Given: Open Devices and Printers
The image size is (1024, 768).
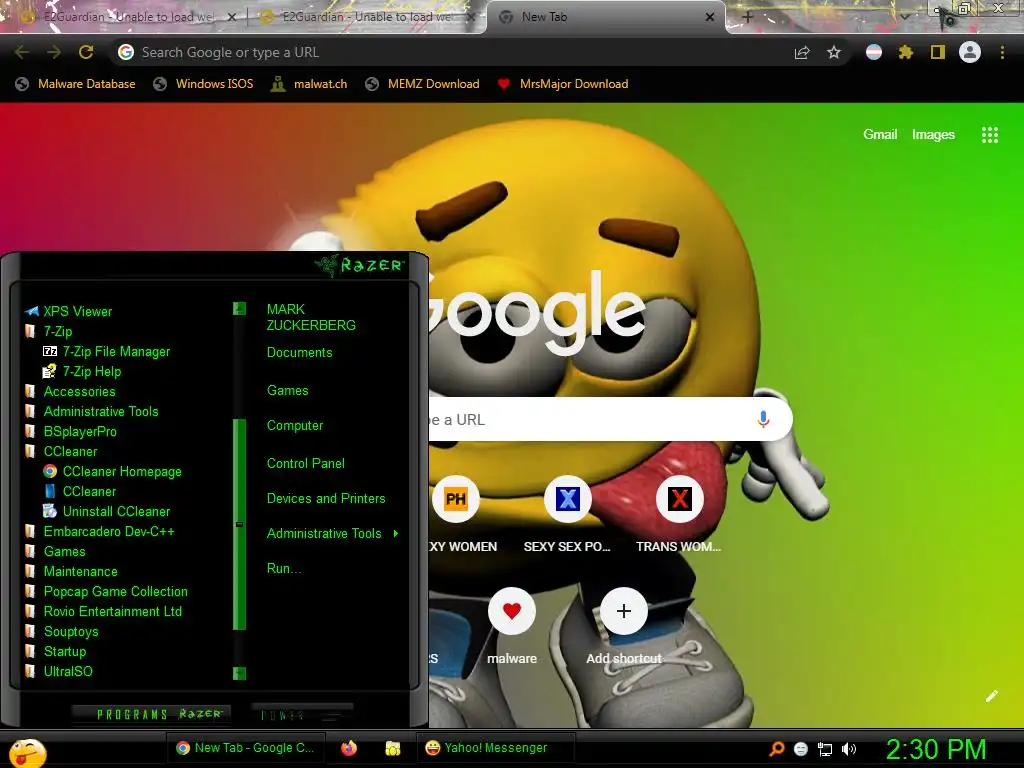Looking at the screenshot, I should (326, 498).
